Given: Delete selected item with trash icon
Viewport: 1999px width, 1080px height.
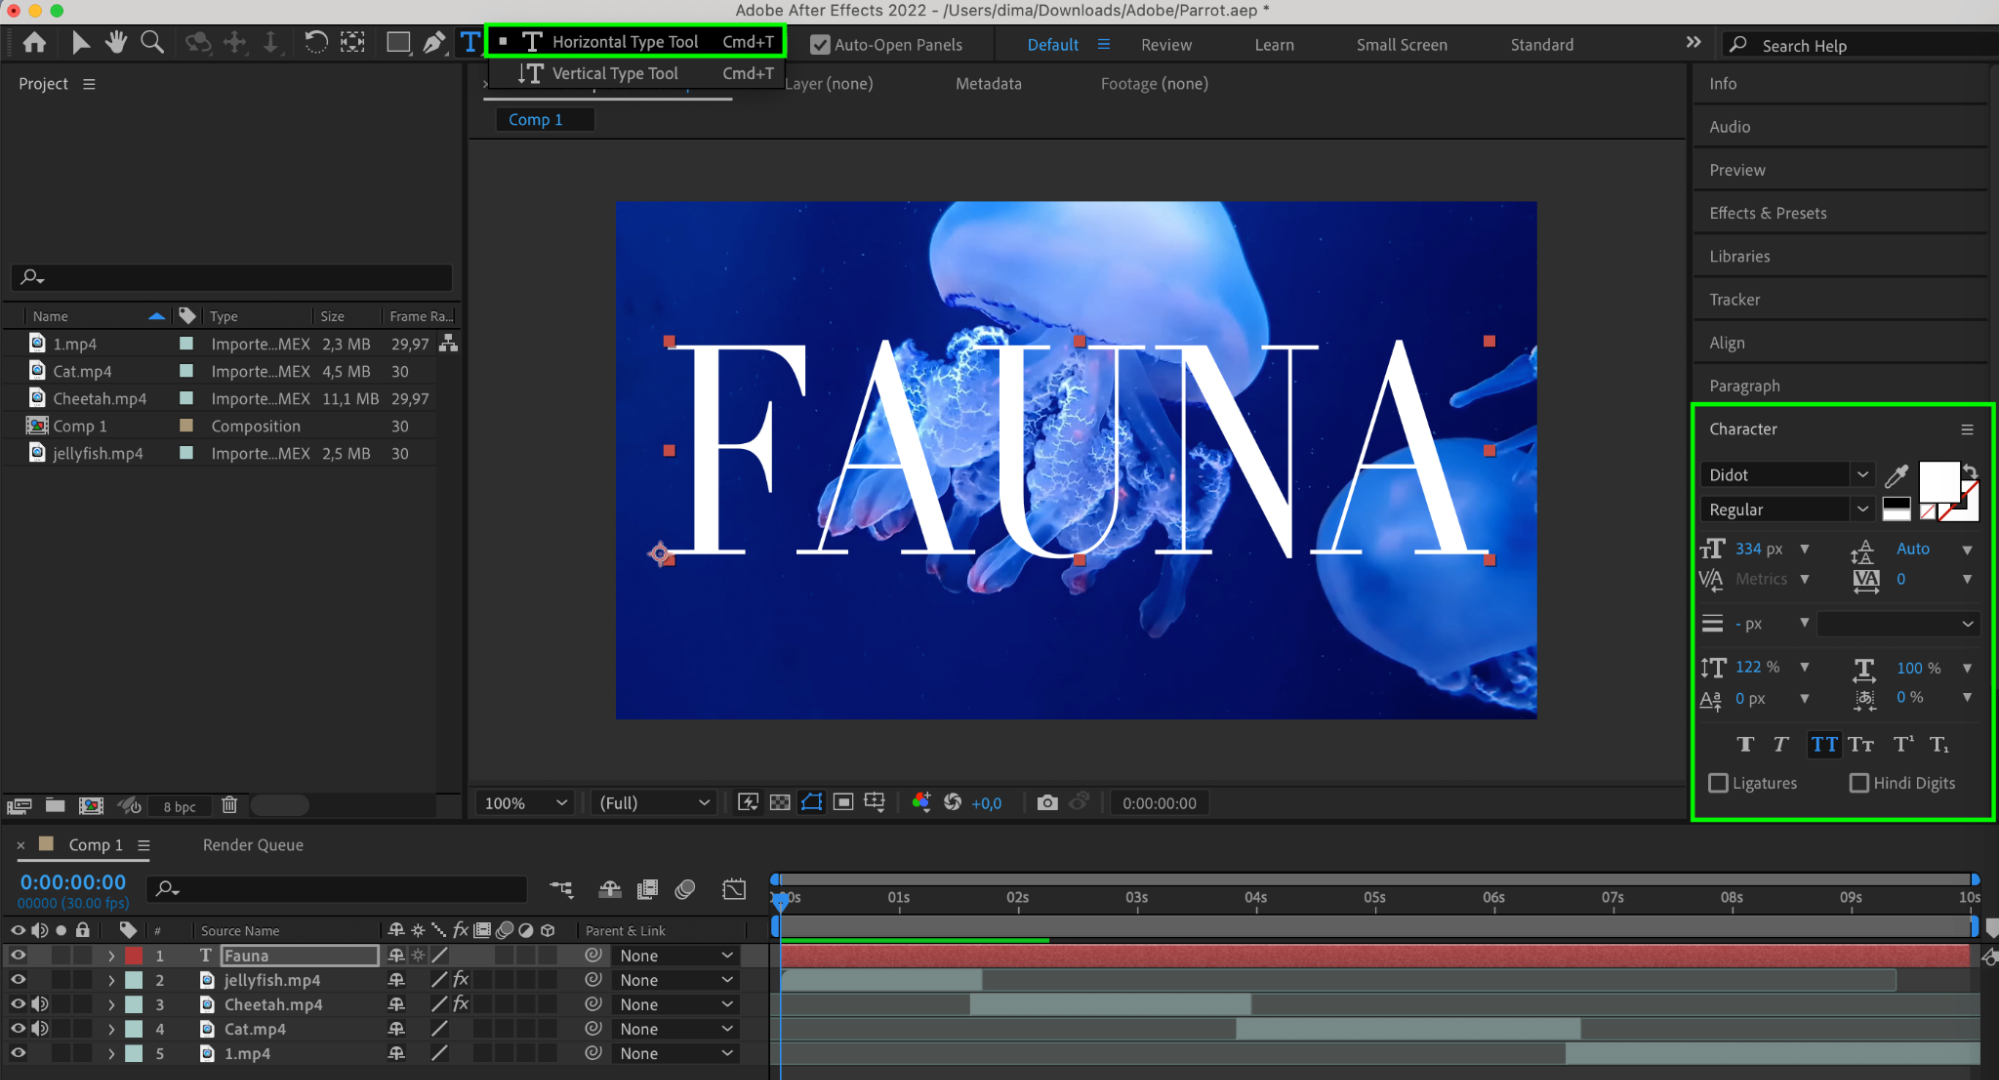Looking at the screenshot, I should click(x=229, y=805).
